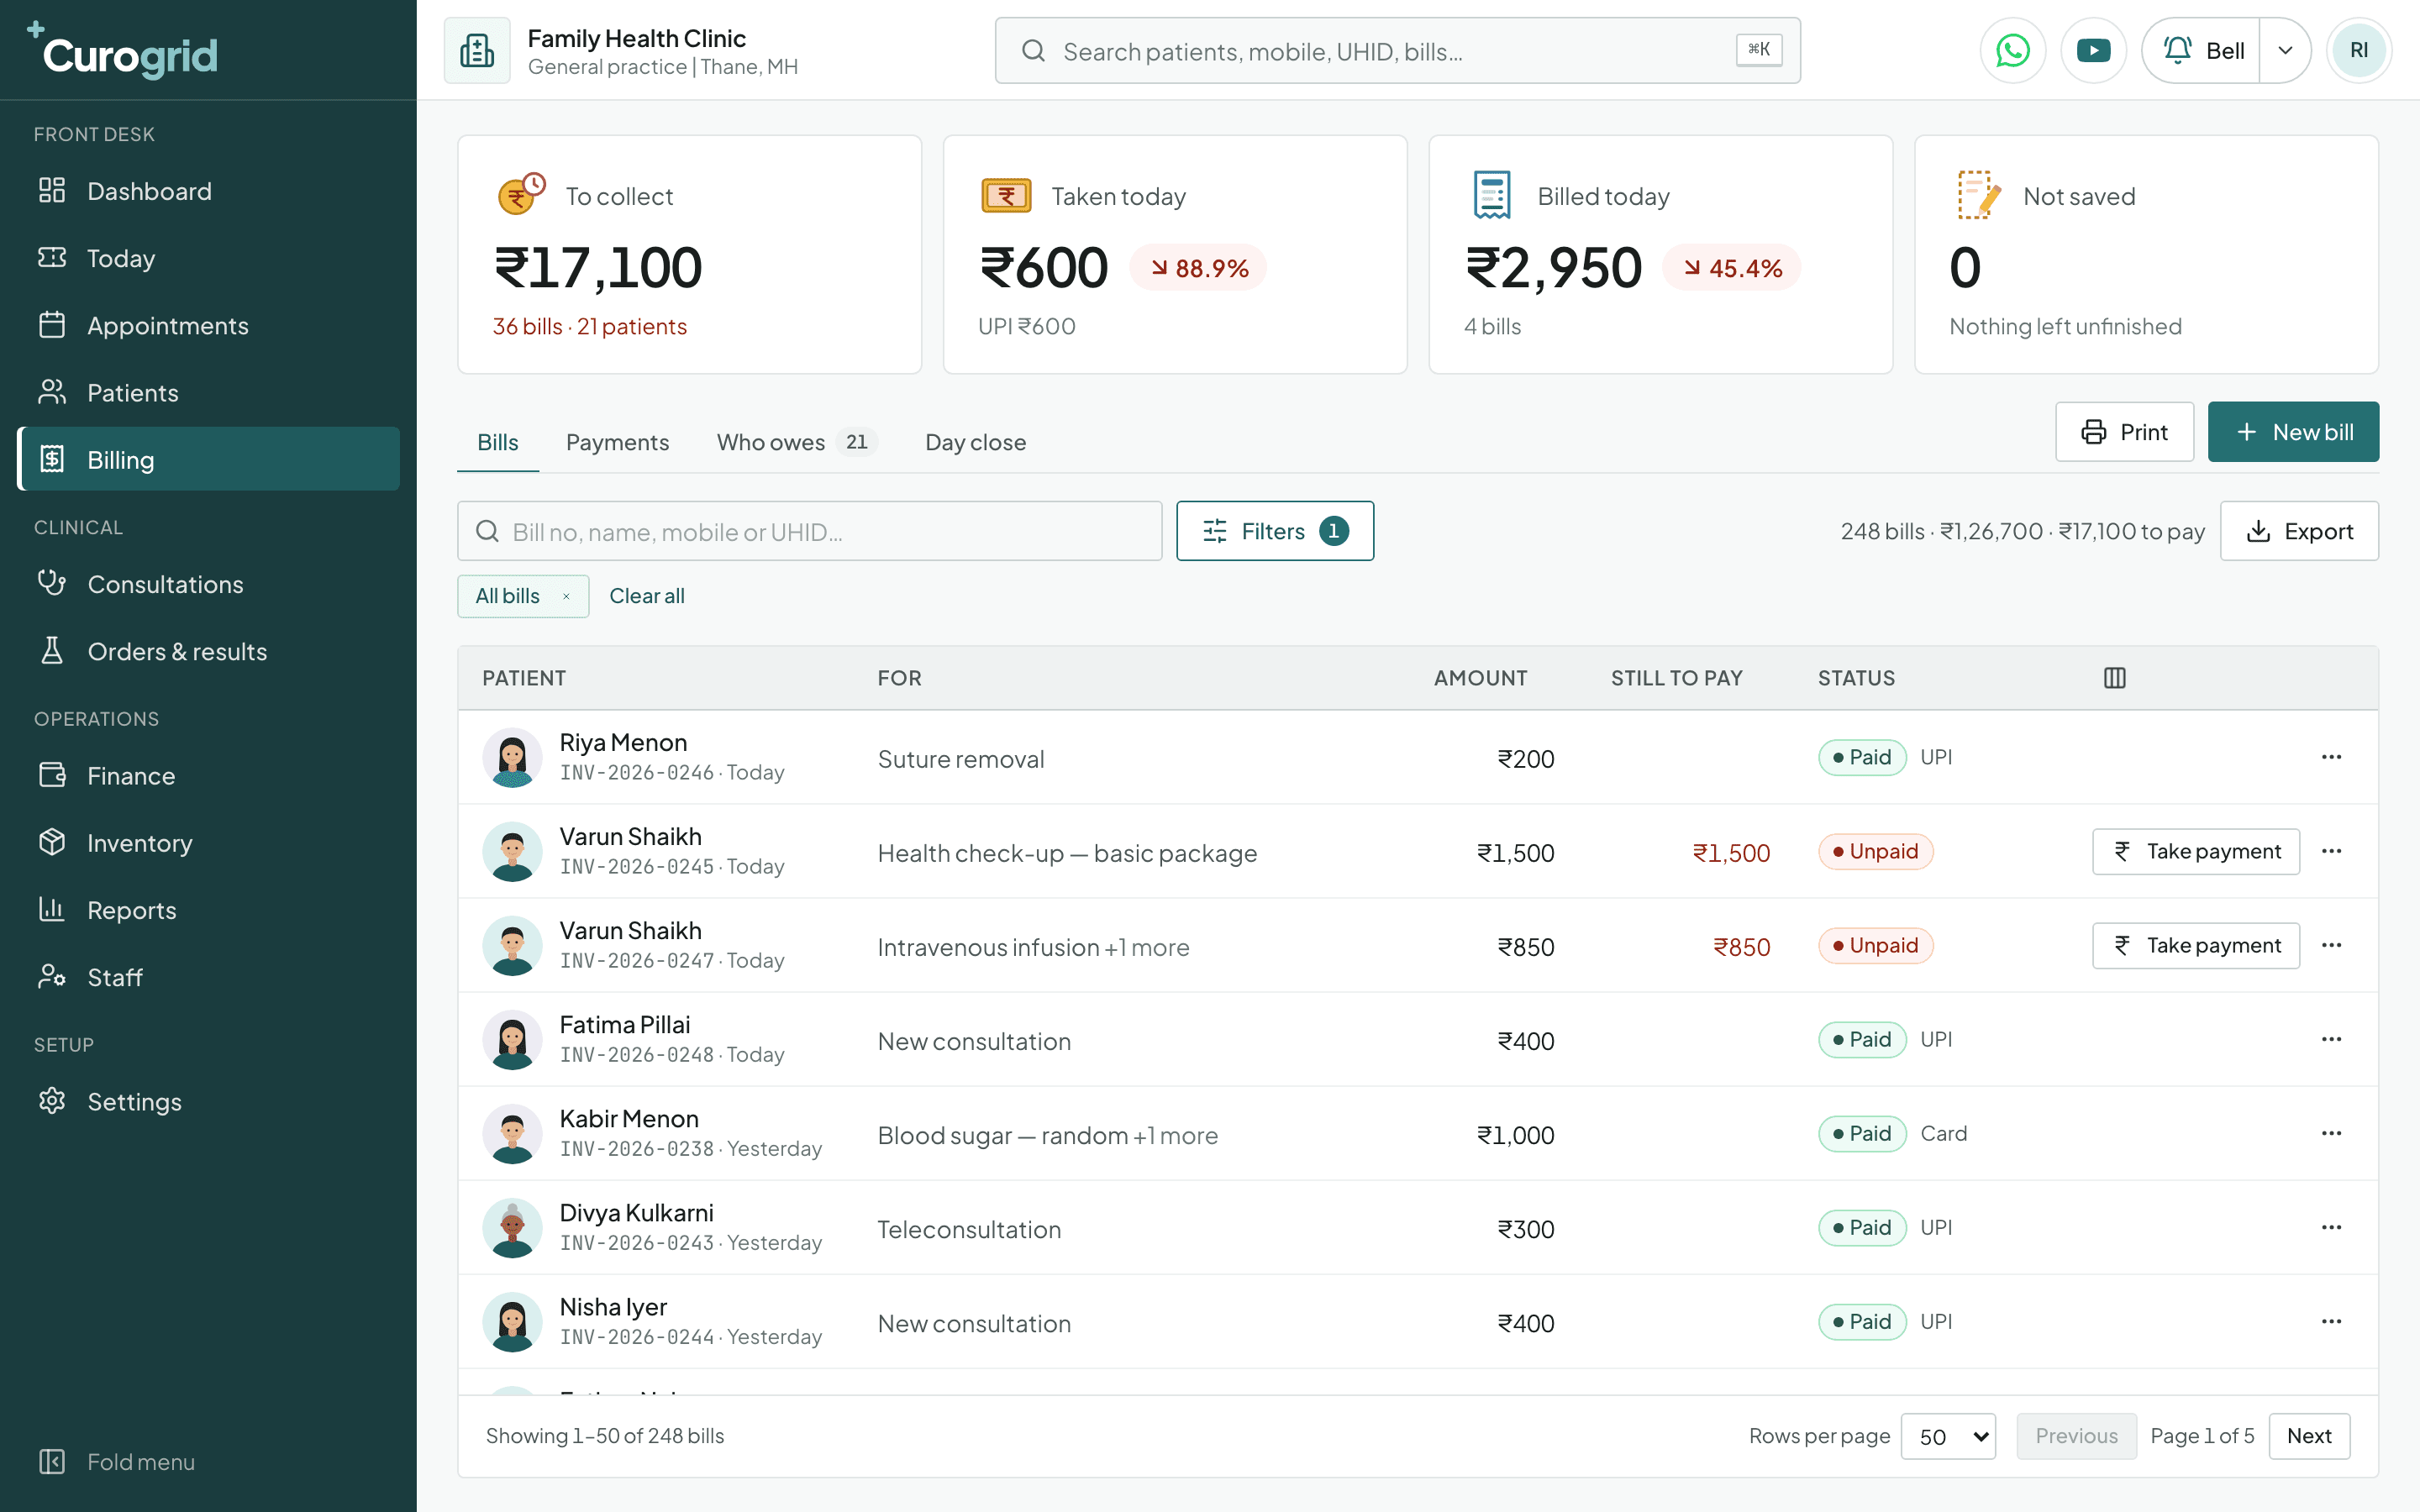Open the video tutorials icon
The width and height of the screenshot is (2420, 1512).
tap(2093, 50)
